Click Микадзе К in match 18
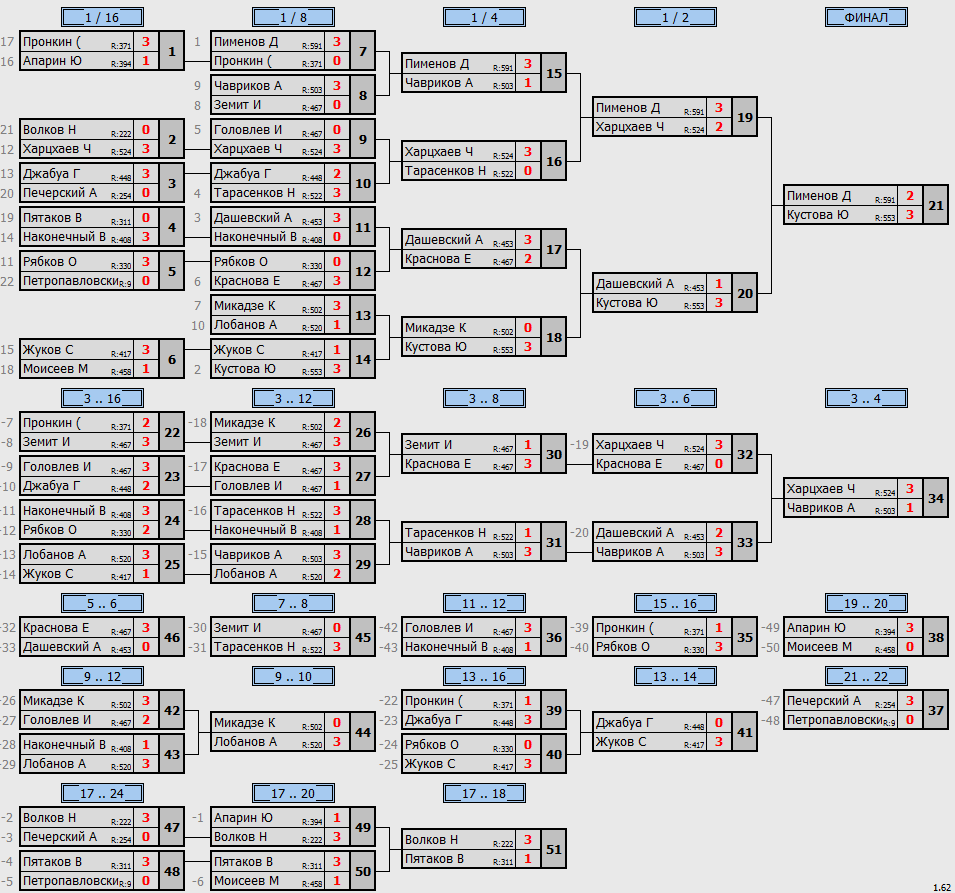Image resolution: width=955 pixels, height=893 pixels. click(x=435, y=328)
